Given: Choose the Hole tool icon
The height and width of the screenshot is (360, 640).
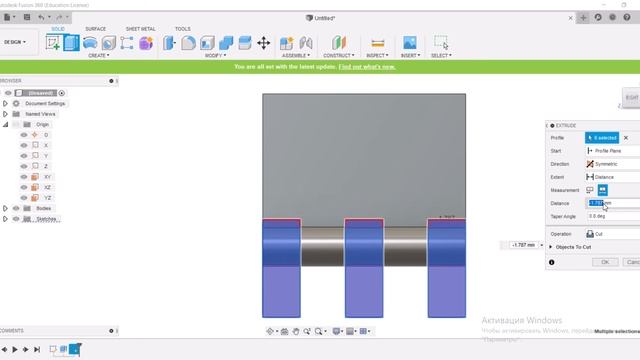Looking at the screenshot, I should point(109,43).
